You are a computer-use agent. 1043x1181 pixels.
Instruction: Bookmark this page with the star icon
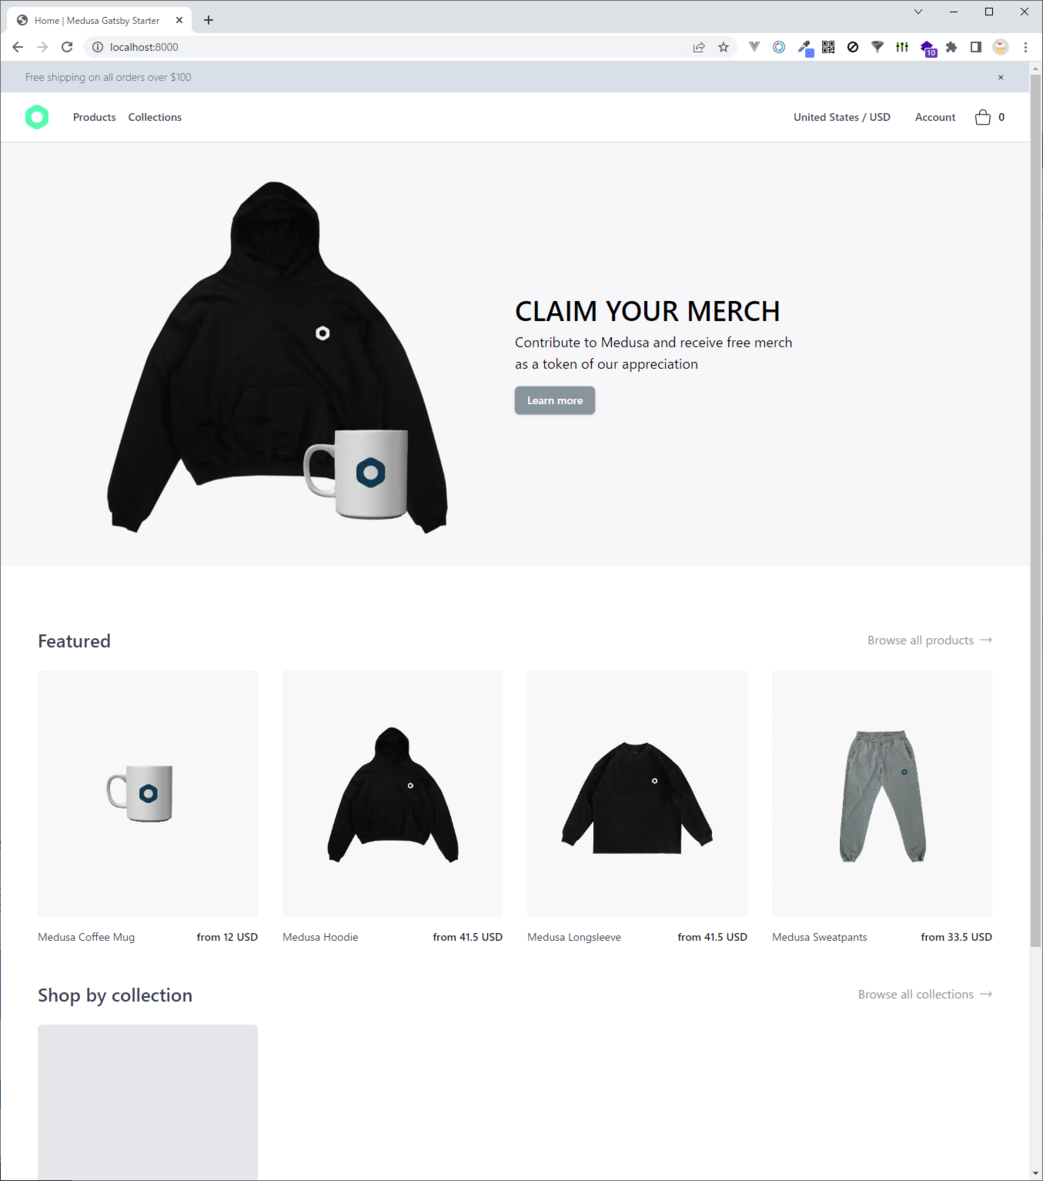coord(724,47)
